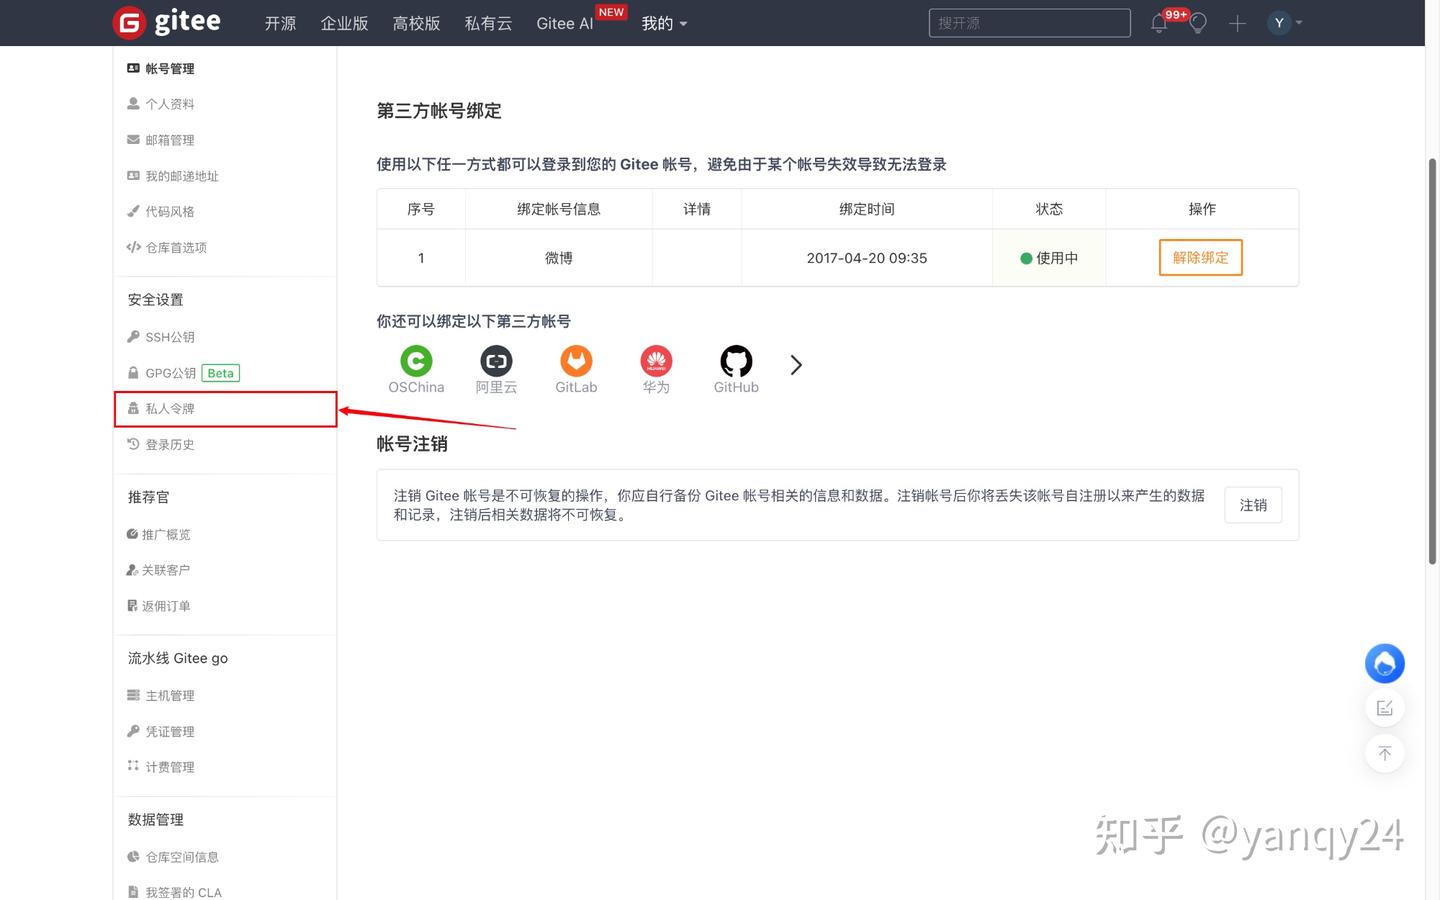Open the feedback pencil floating icon
This screenshot has height=900, width=1440.
[x=1384, y=707]
